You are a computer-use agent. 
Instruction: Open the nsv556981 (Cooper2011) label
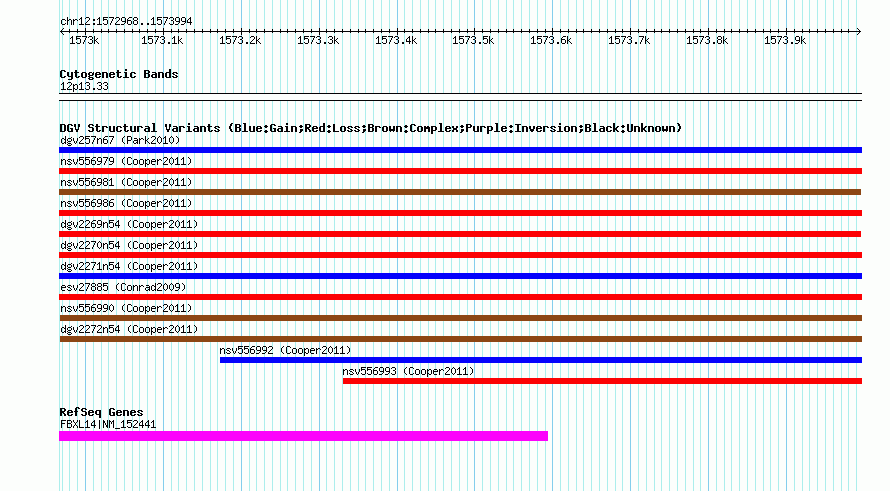pyautogui.click(x=126, y=182)
